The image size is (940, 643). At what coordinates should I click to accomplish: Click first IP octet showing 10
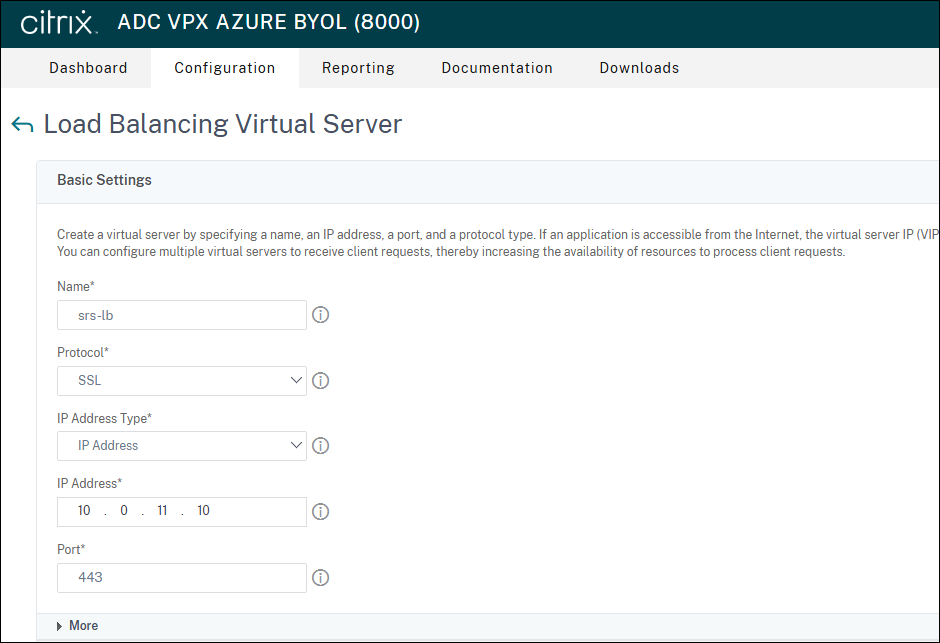click(x=84, y=511)
